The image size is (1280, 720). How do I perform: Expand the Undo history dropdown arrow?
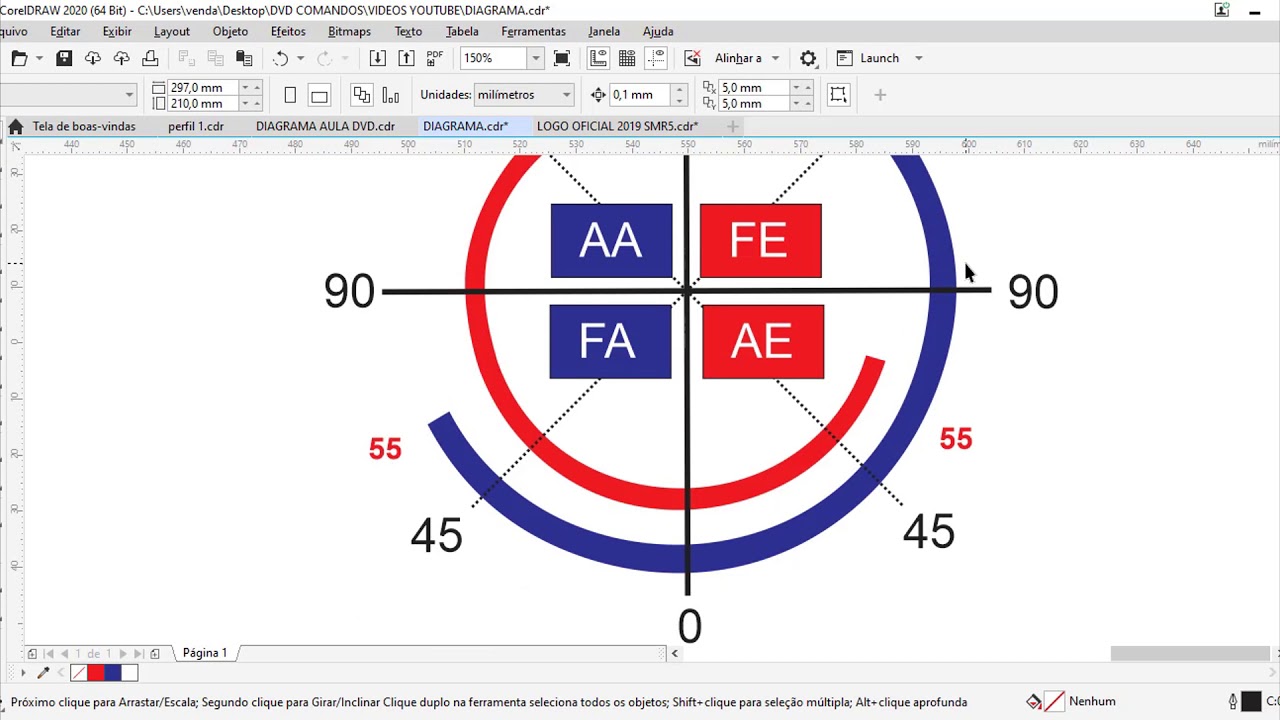(x=300, y=58)
